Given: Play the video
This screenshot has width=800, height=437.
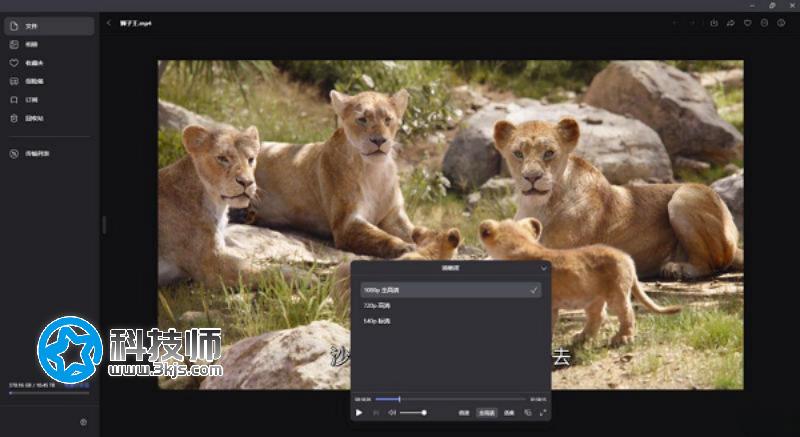Looking at the screenshot, I should (x=359, y=413).
